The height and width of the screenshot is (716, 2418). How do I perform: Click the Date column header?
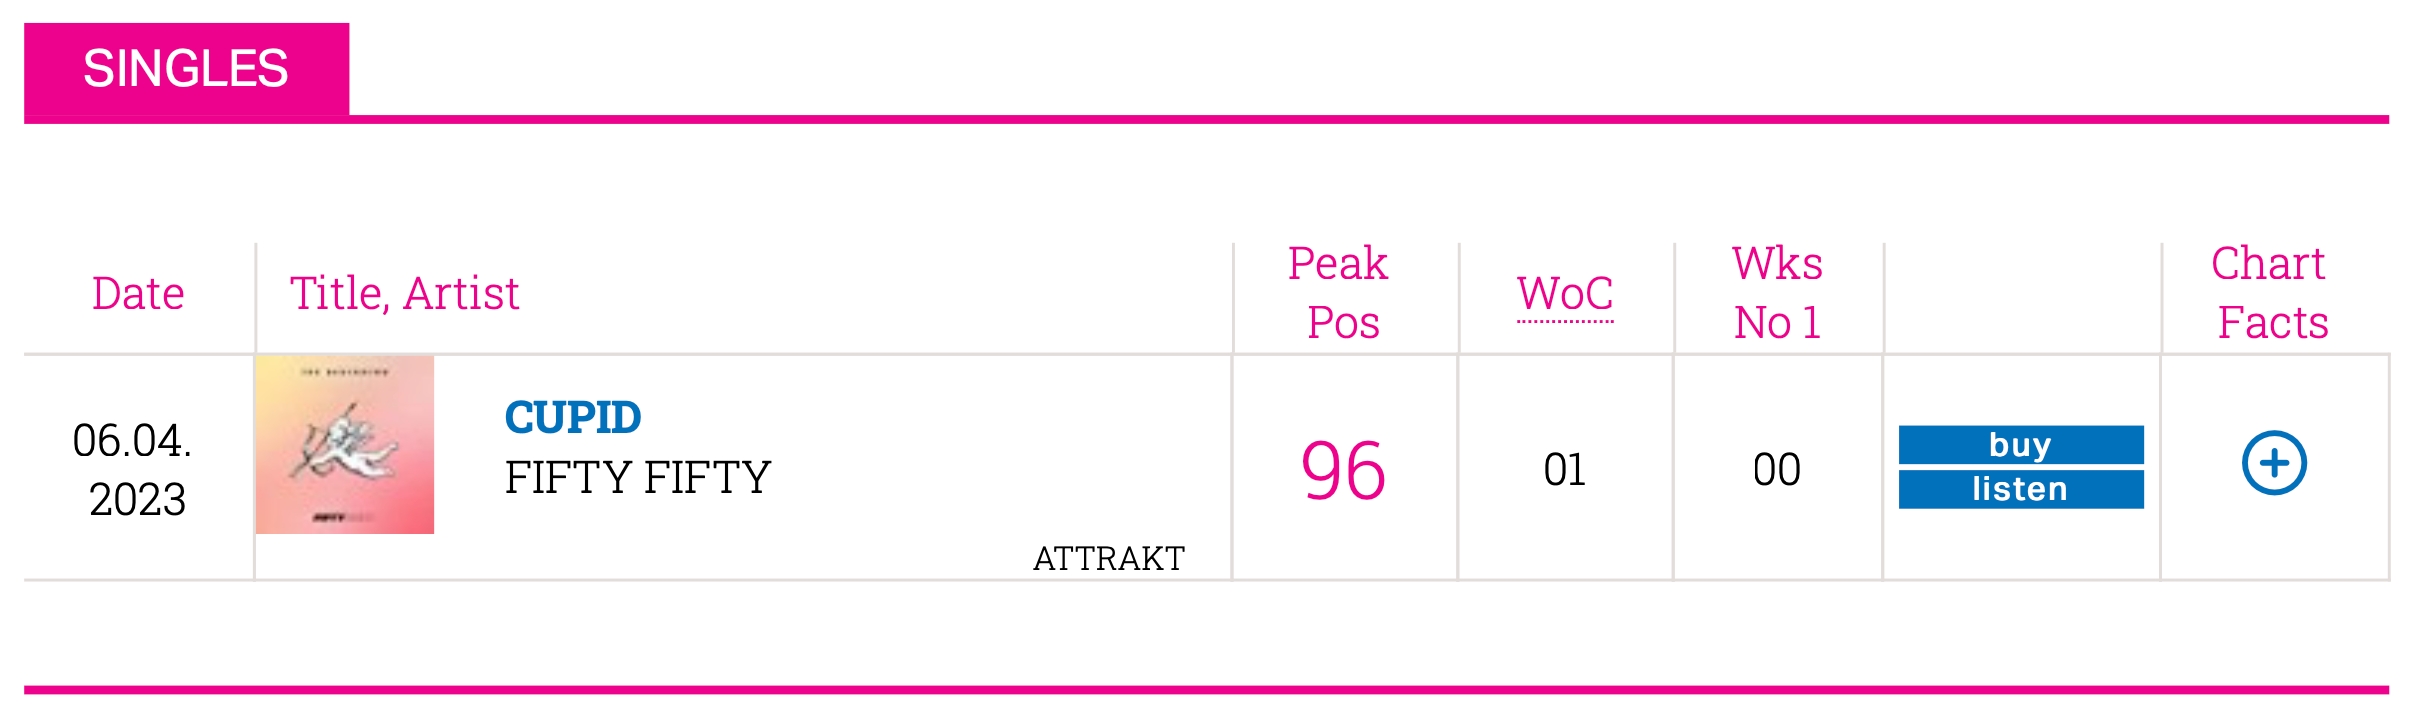[x=138, y=294]
